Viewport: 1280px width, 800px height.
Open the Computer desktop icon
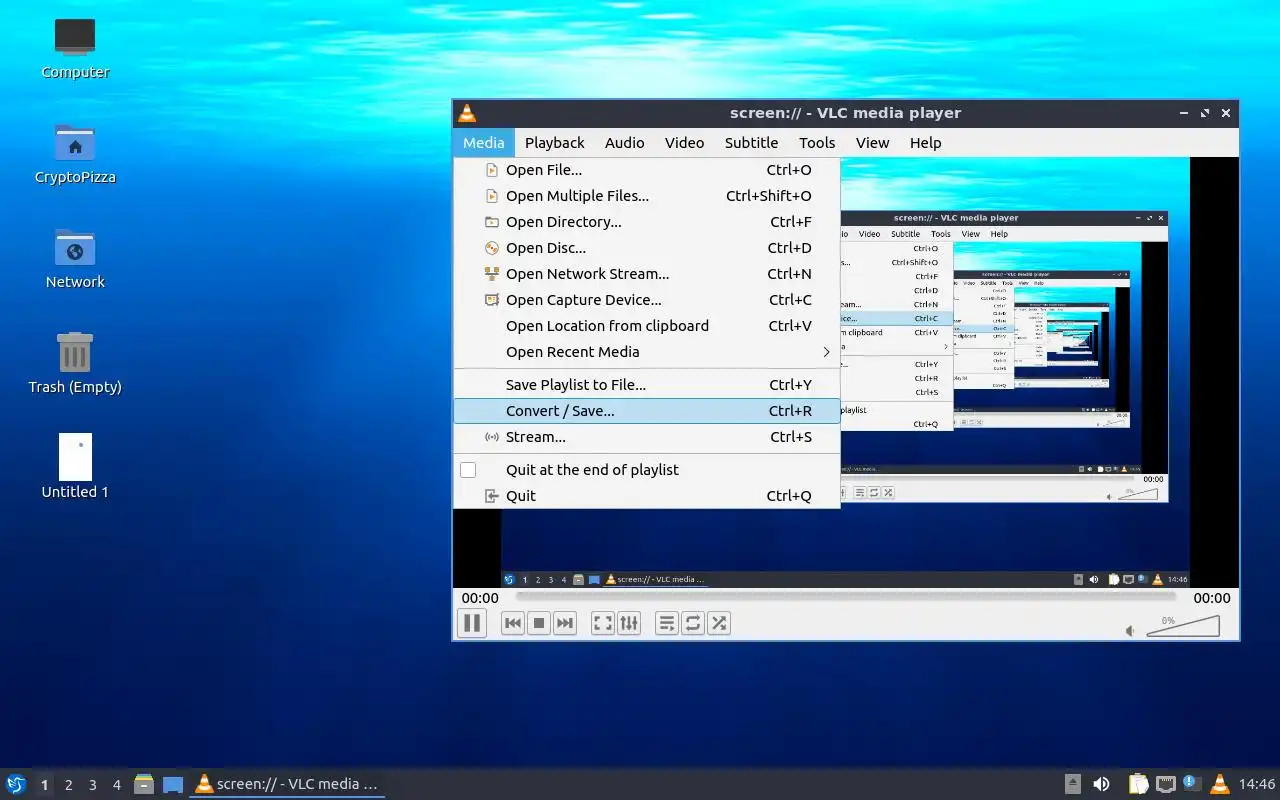coord(75,49)
